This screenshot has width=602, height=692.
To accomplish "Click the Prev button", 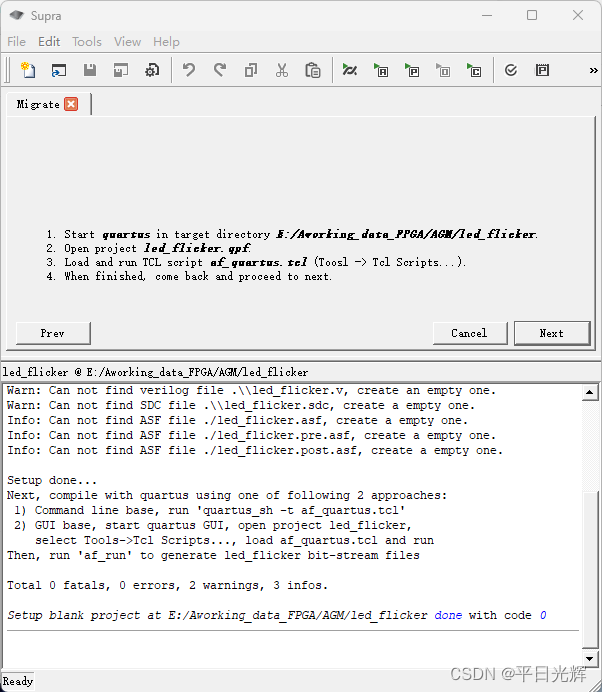I will (53, 333).
